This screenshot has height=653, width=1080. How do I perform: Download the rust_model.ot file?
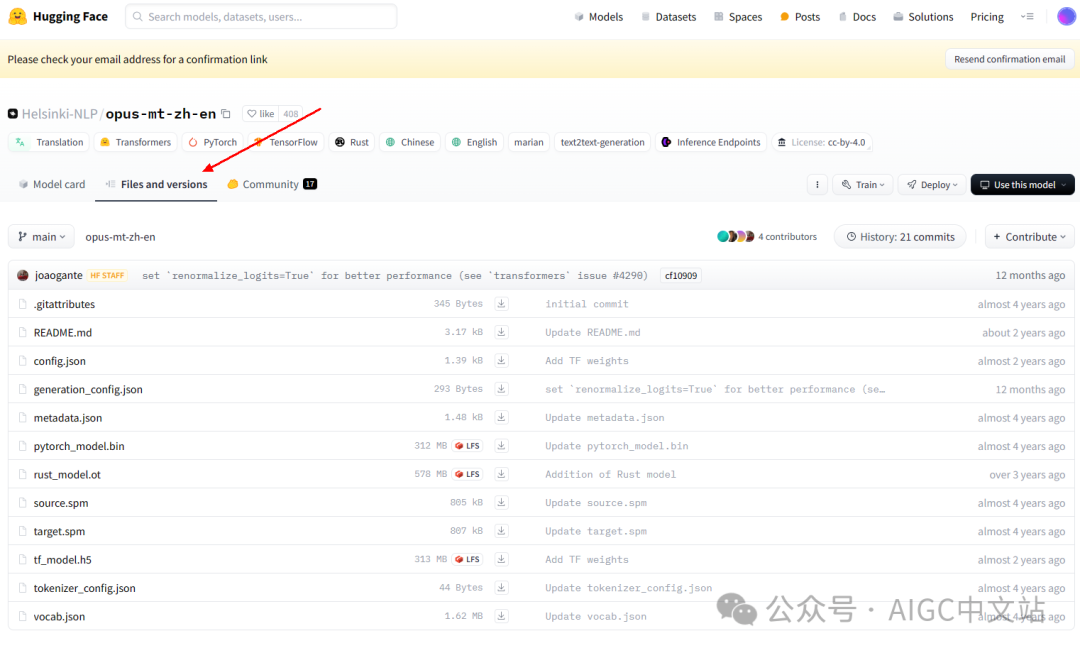(x=501, y=474)
